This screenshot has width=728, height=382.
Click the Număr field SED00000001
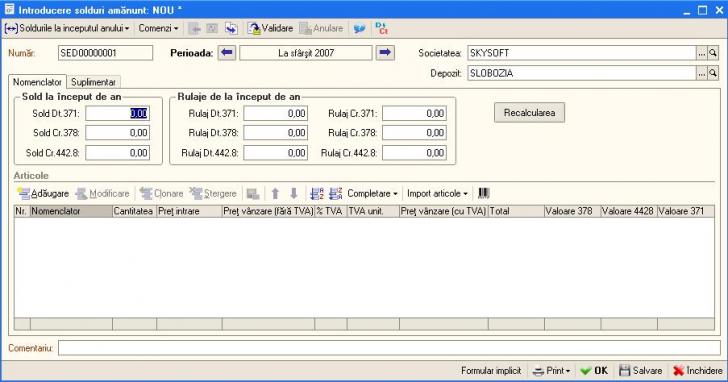105,53
